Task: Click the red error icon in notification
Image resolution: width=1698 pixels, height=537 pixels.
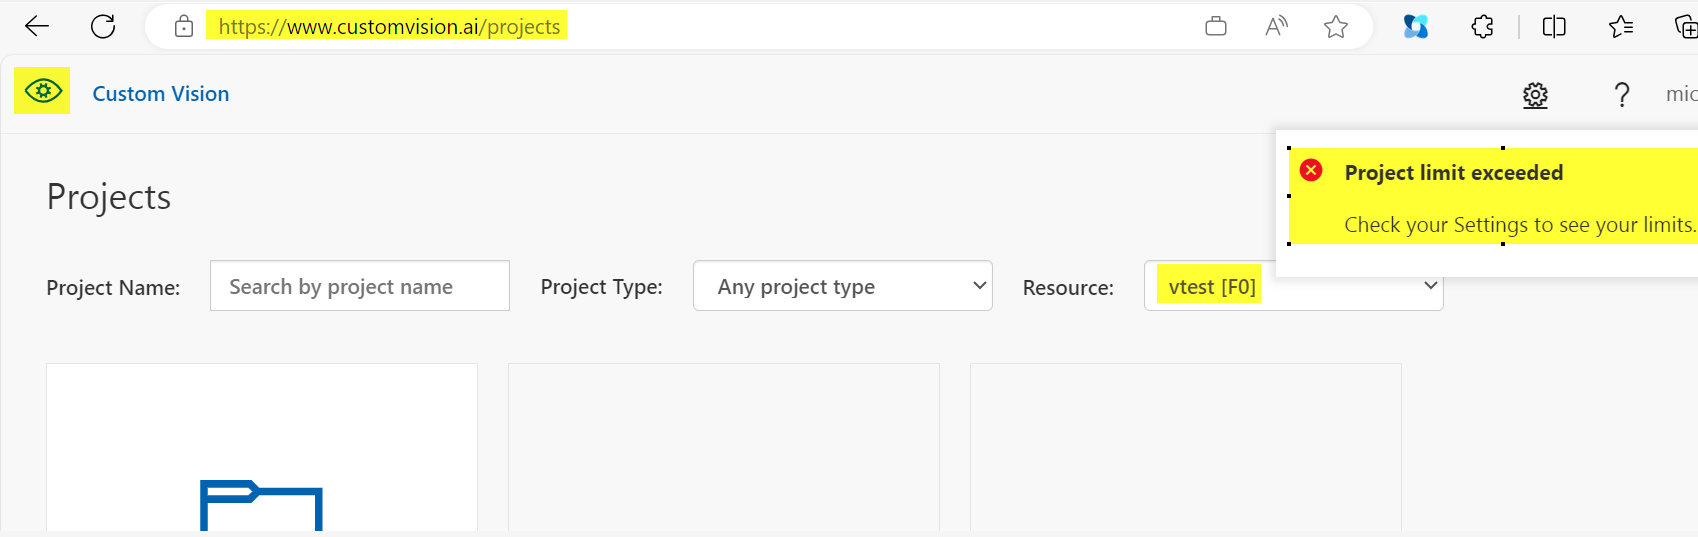Action: pos(1311,171)
